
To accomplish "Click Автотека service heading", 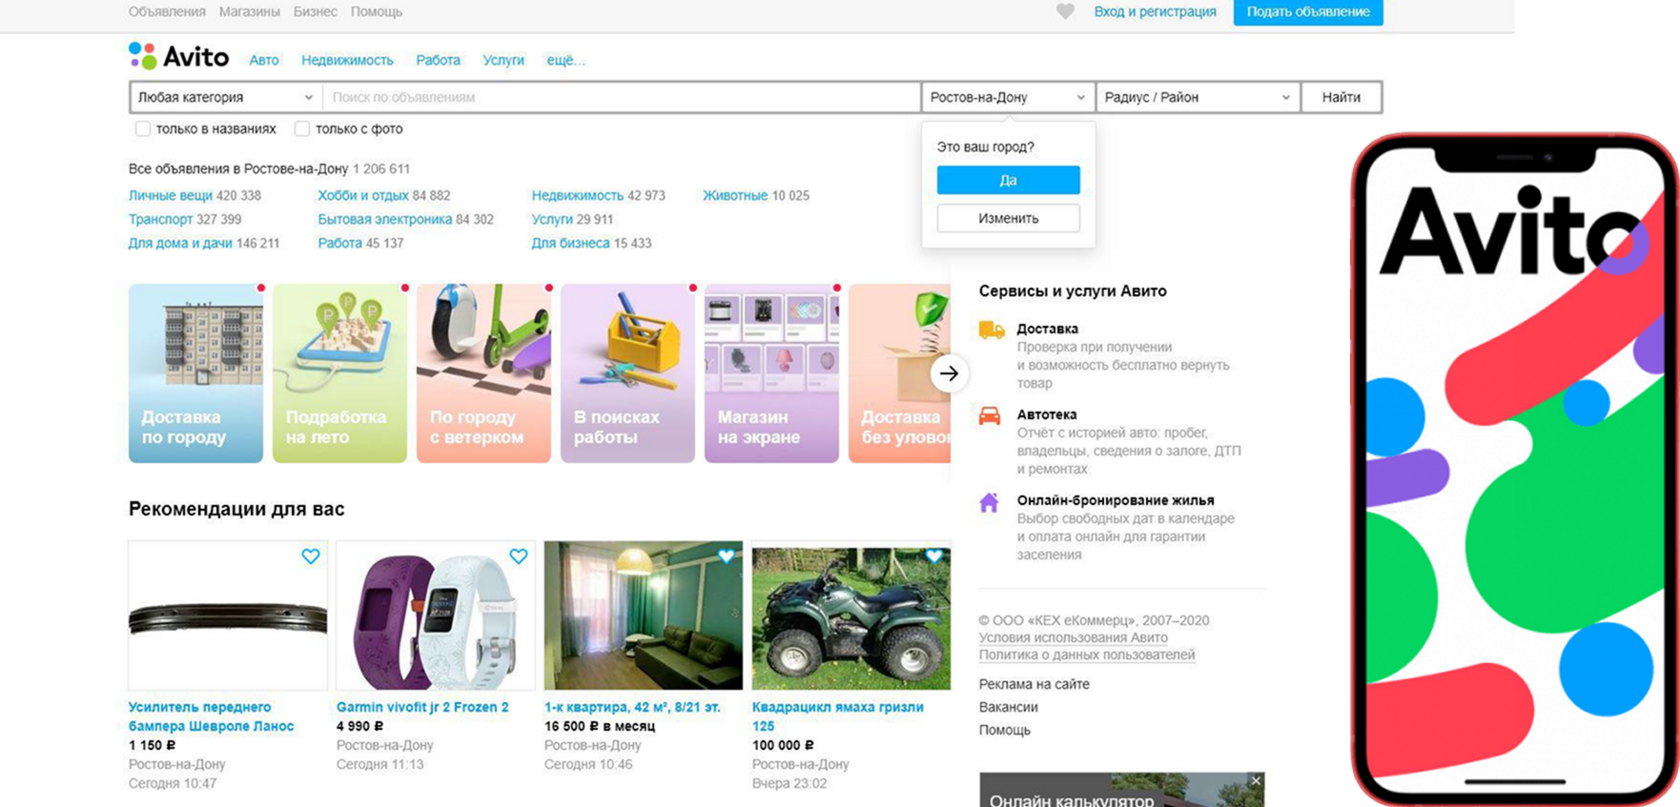I will (x=1047, y=414).
